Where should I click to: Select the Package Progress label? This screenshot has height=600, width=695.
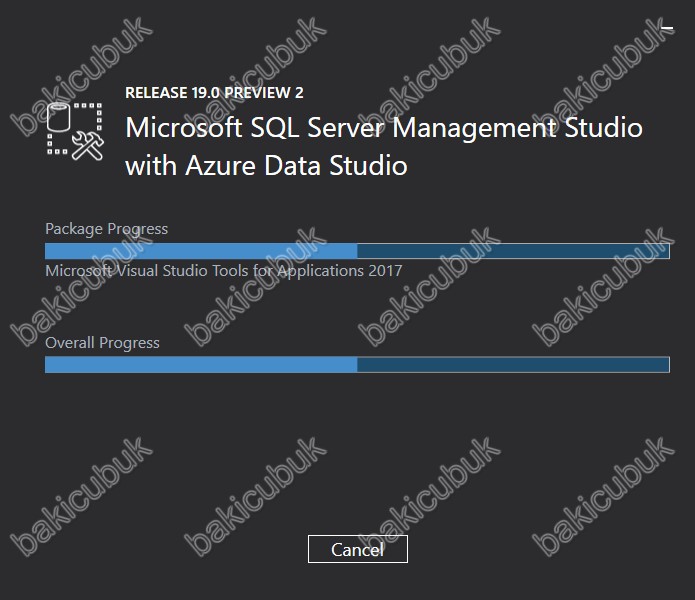tap(106, 229)
